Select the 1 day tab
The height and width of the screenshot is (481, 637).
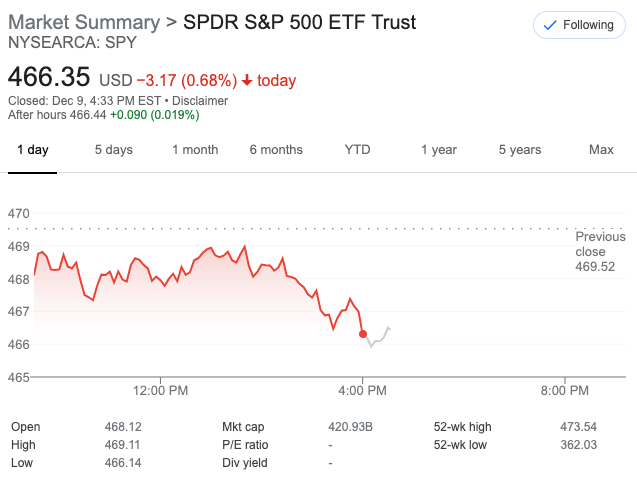(32, 150)
